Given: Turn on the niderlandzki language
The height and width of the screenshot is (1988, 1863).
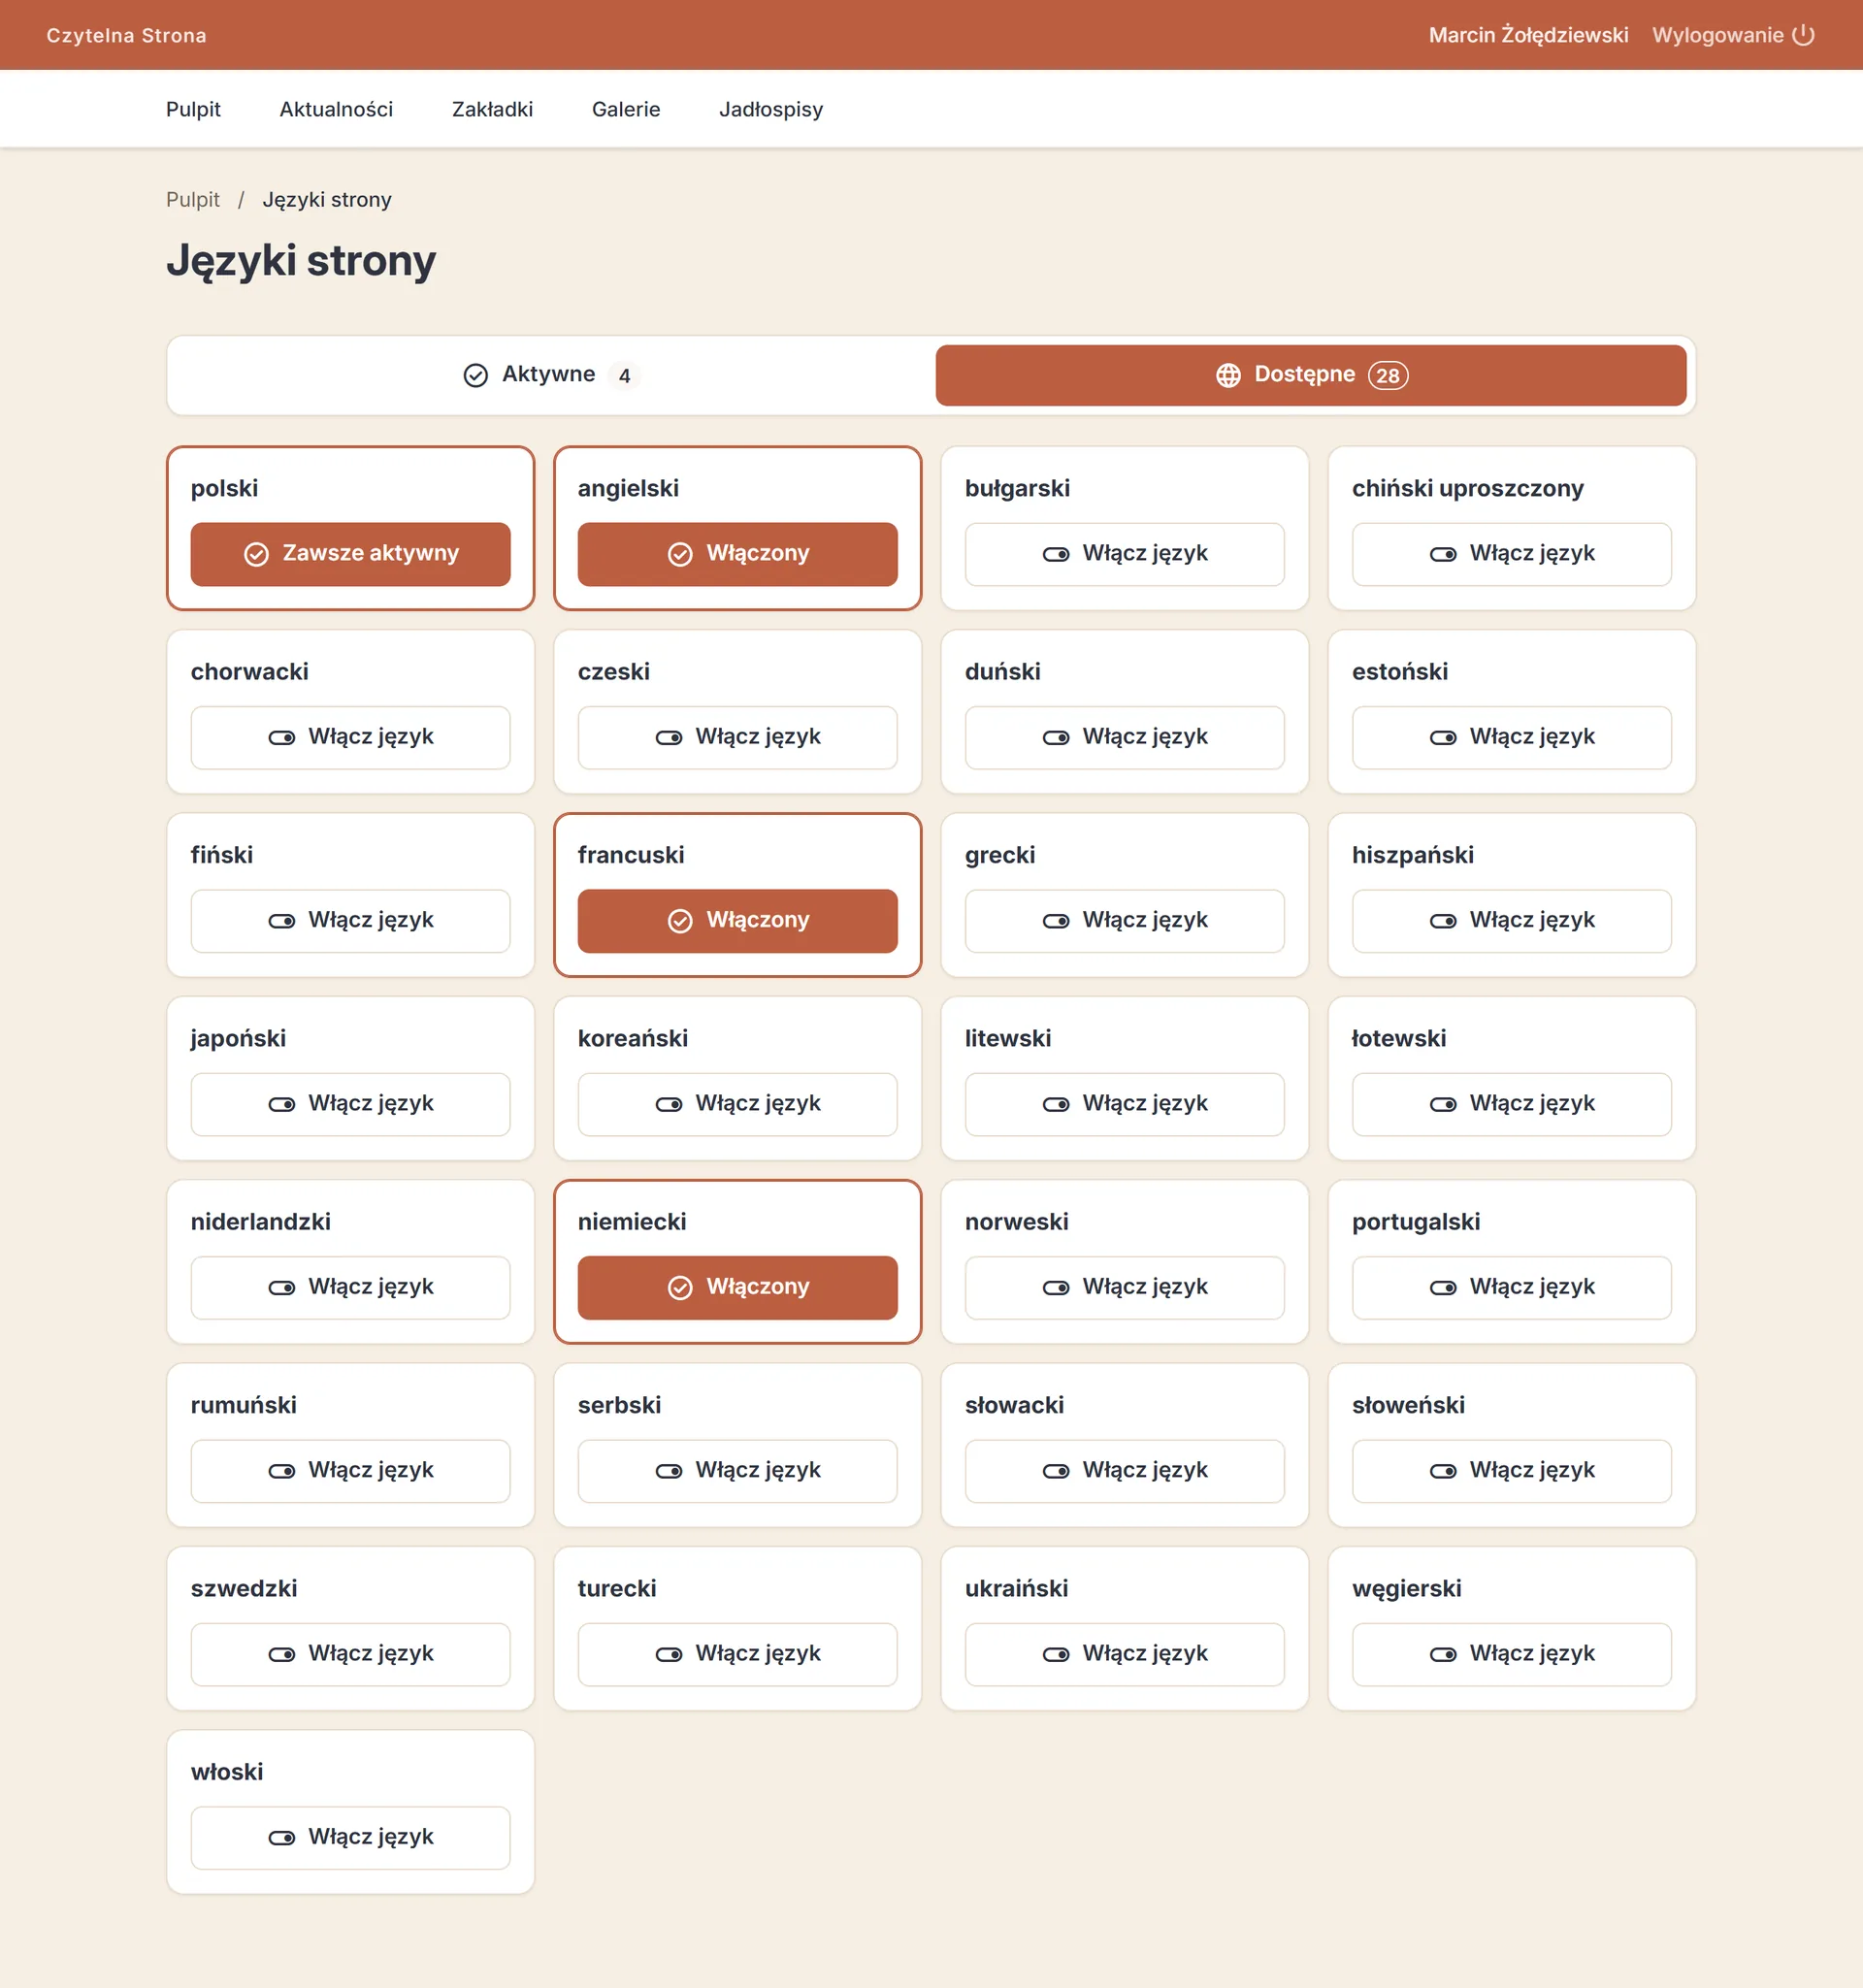Looking at the screenshot, I should (x=350, y=1287).
